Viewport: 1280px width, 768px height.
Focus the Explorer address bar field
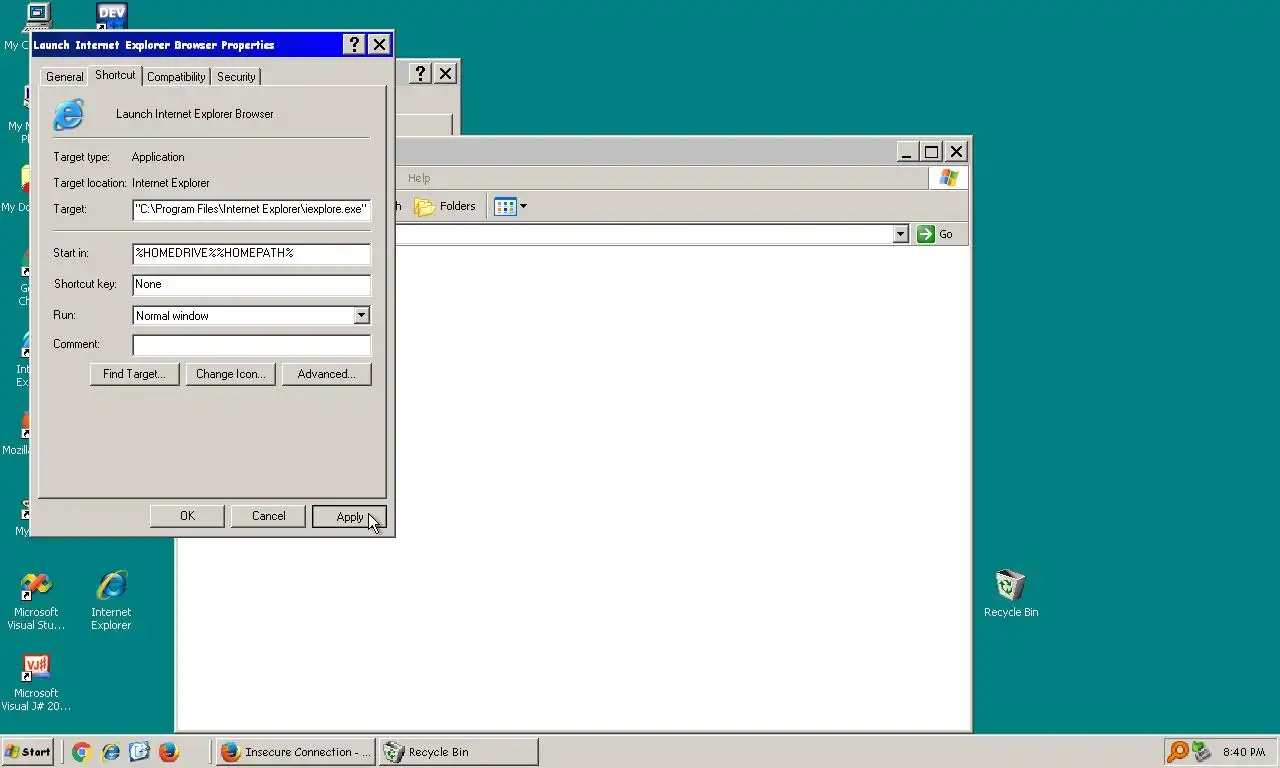(x=642, y=234)
